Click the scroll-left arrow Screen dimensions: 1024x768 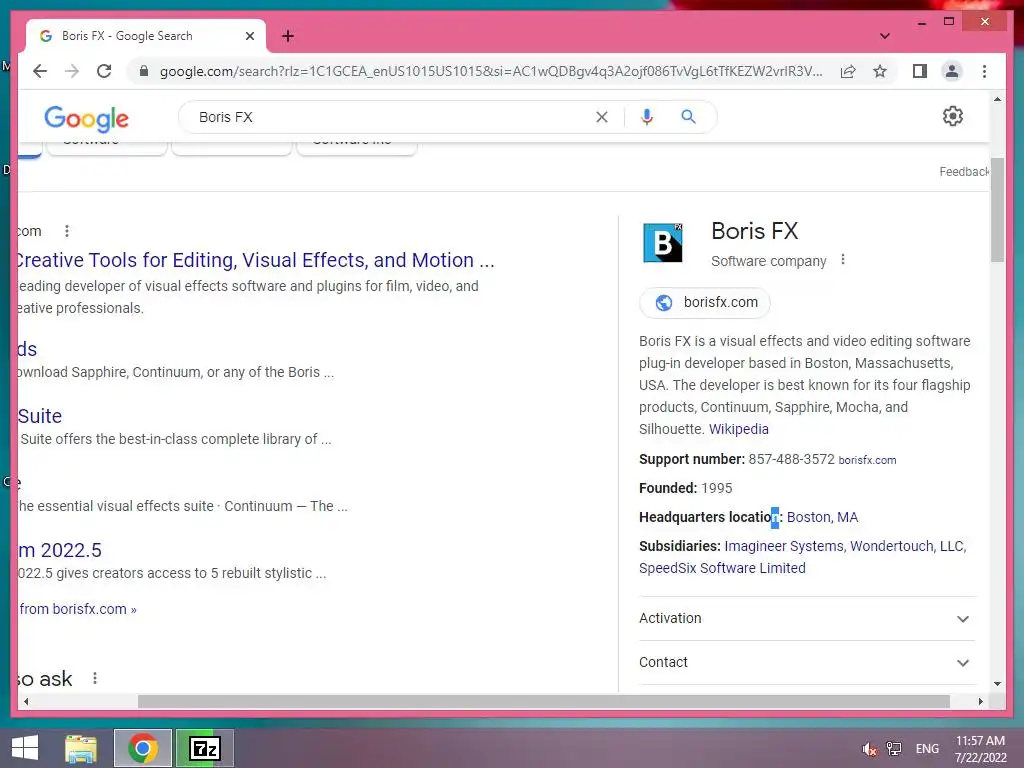25,701
